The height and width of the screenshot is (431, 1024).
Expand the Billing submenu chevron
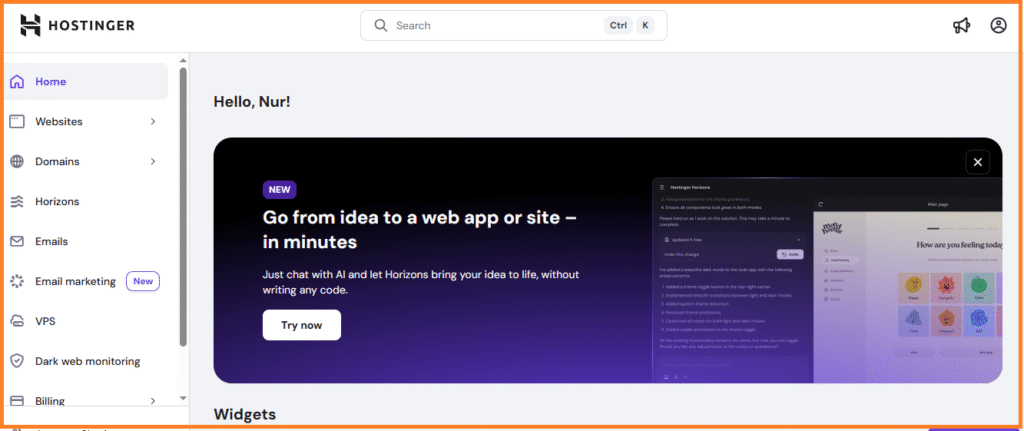[x=153, y=401]
